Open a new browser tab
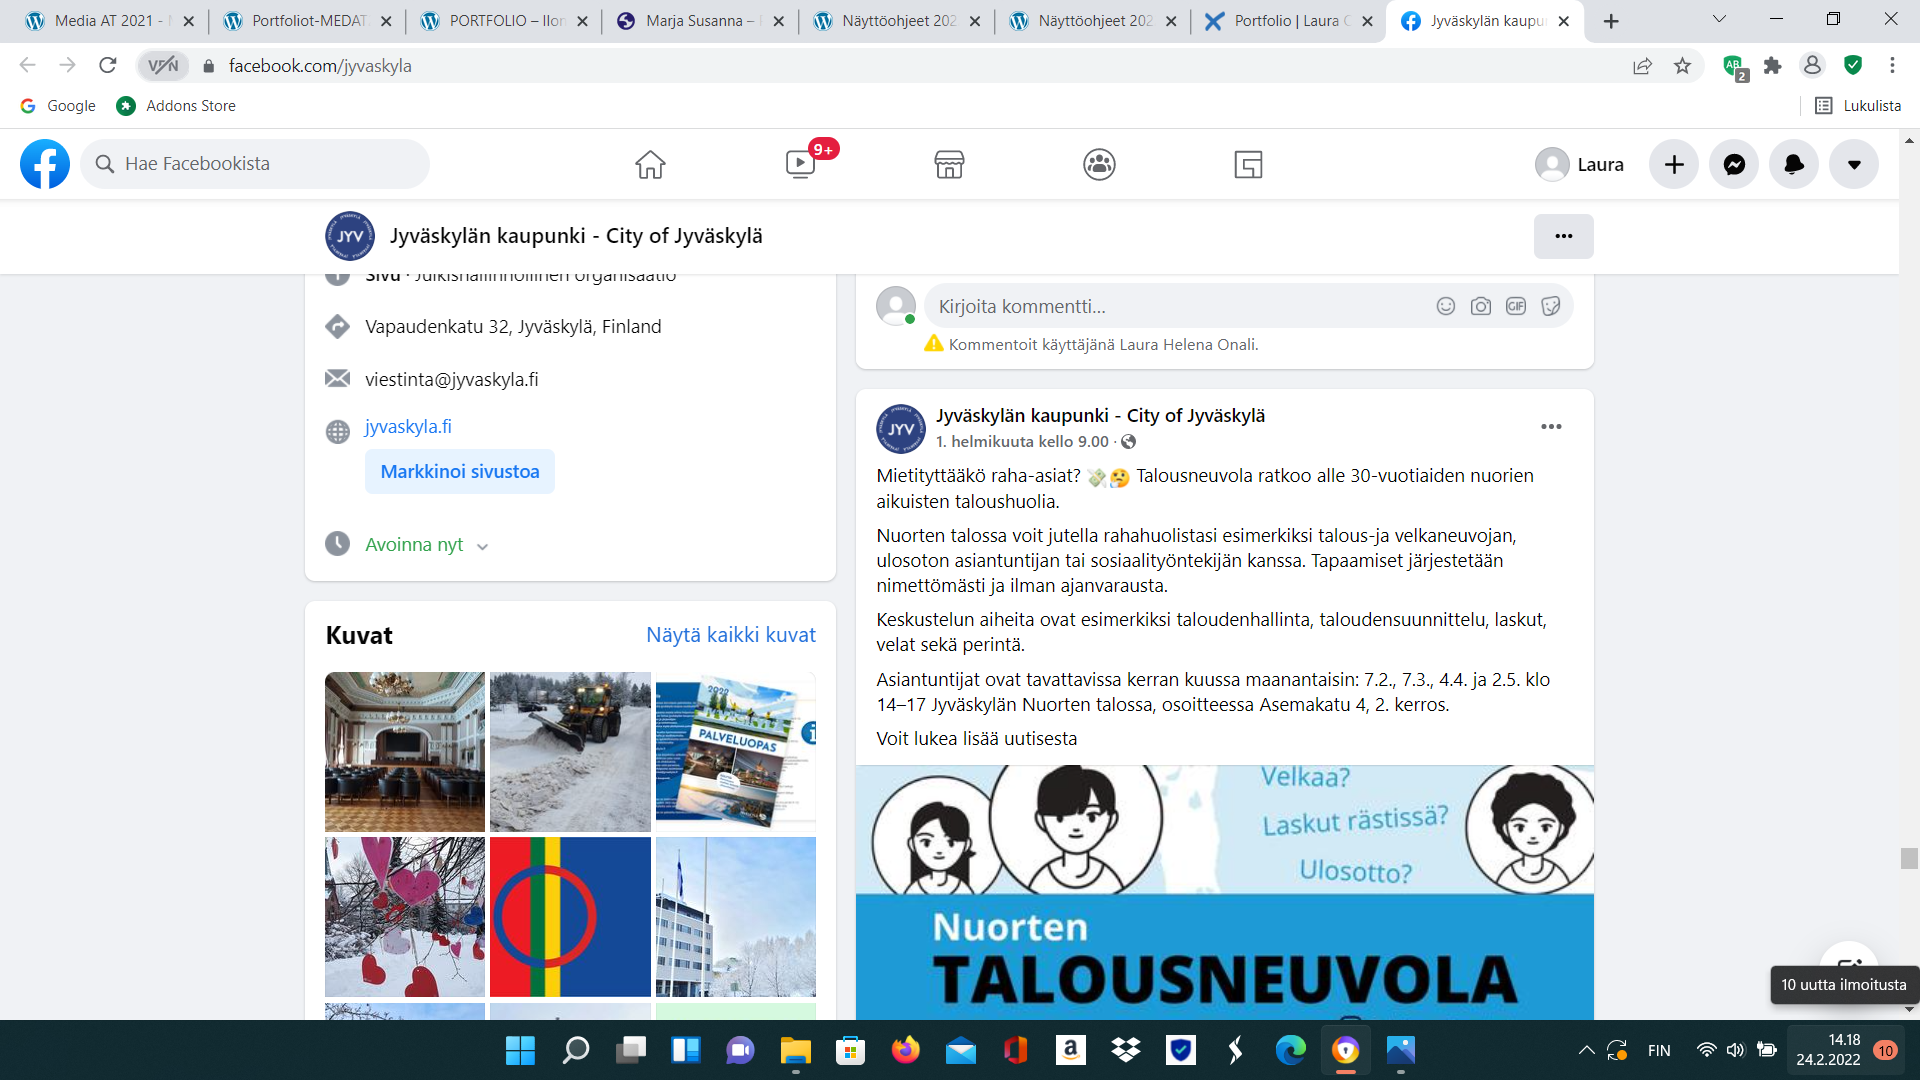Screen dimensions: 1920x1080 pos(1611,21)
